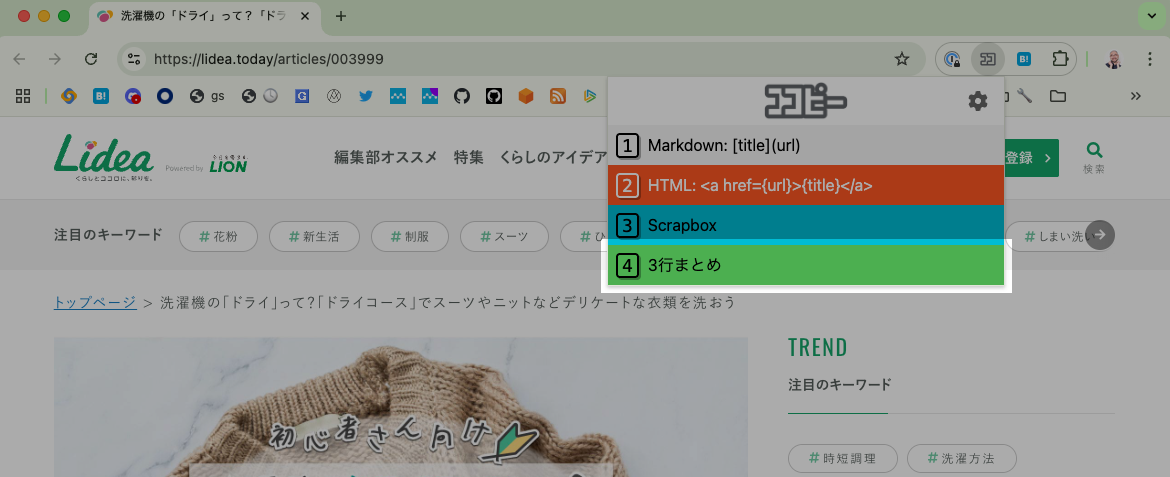Click the トップページ breadcrumb link
This screenshot has height=477, width=1170.
tap(95, 302)
